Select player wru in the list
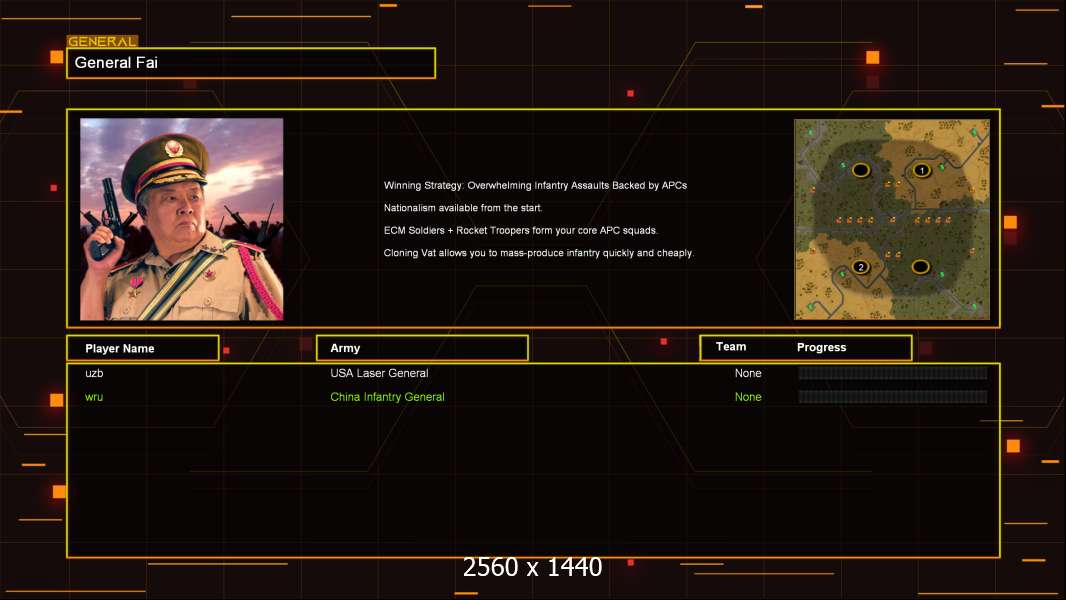1066x600 pixels. point(94,397)
